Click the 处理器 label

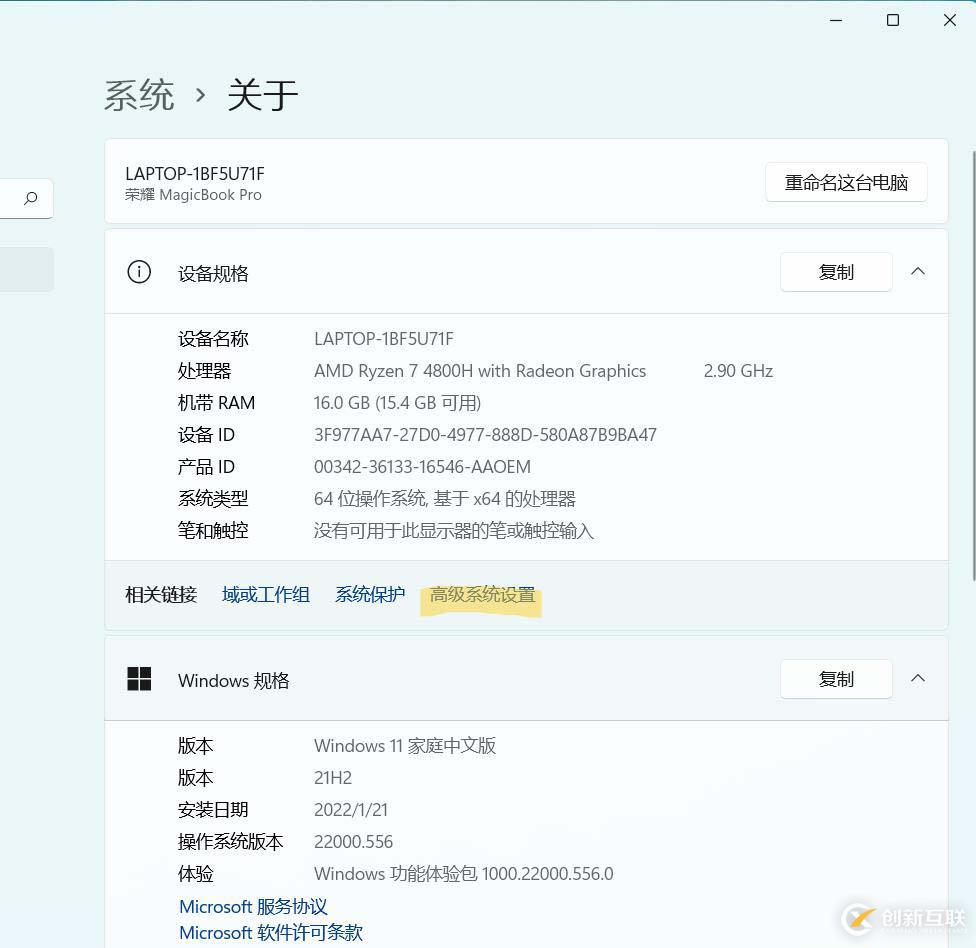204,371
